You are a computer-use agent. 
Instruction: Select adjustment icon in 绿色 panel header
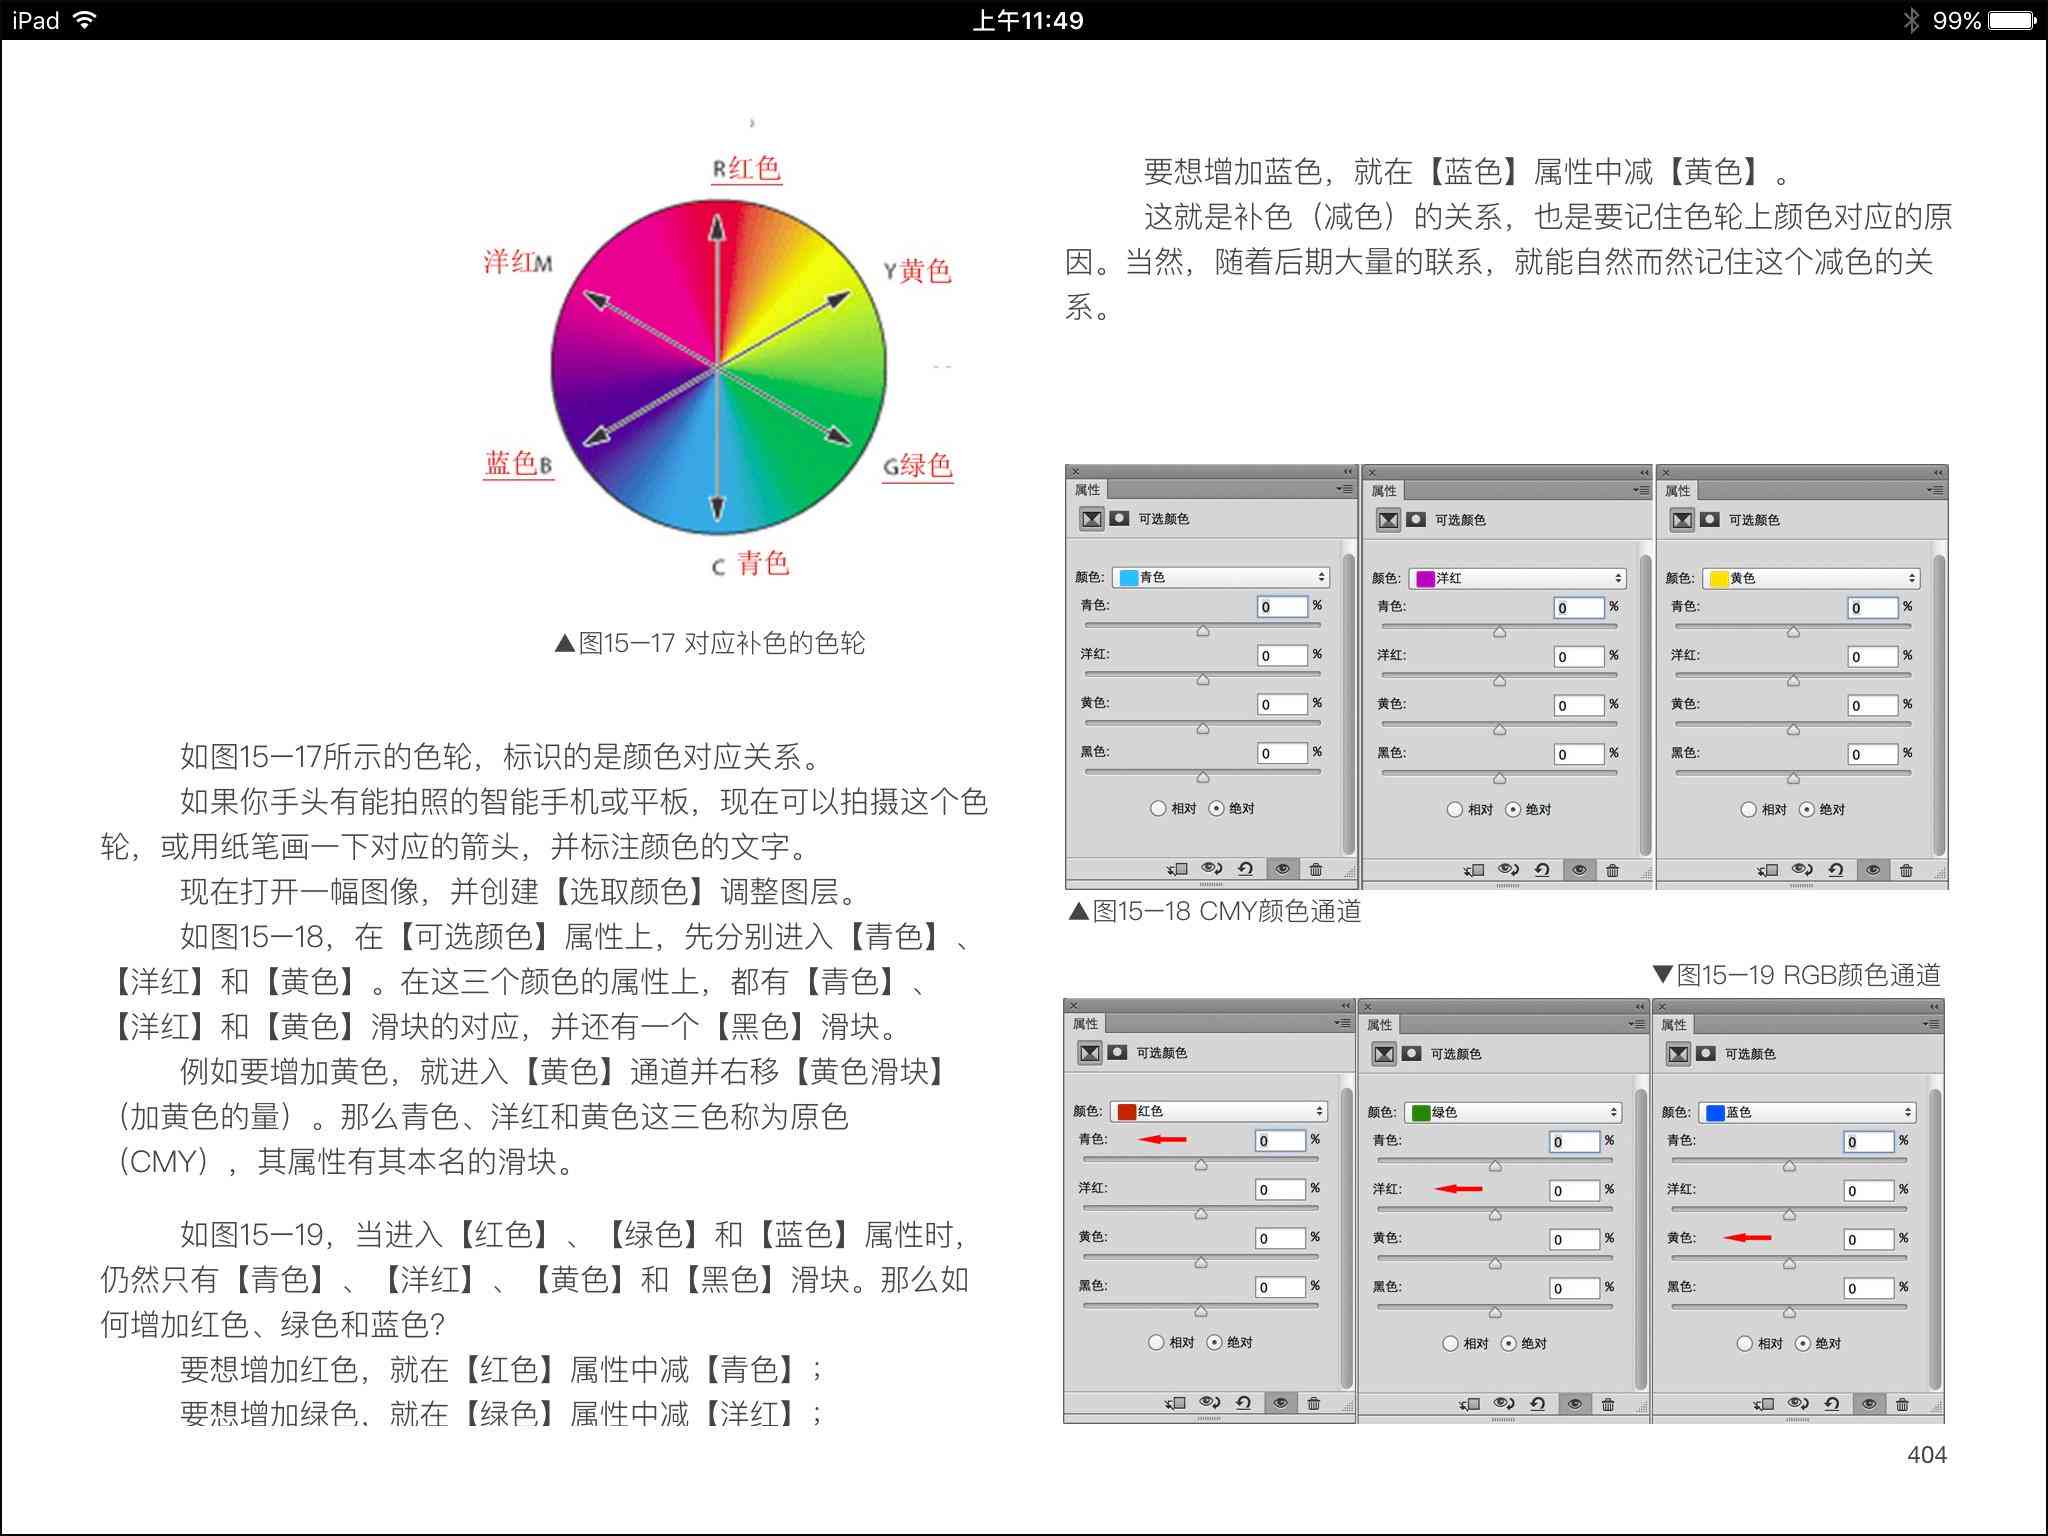(x=1384, y=1054)
